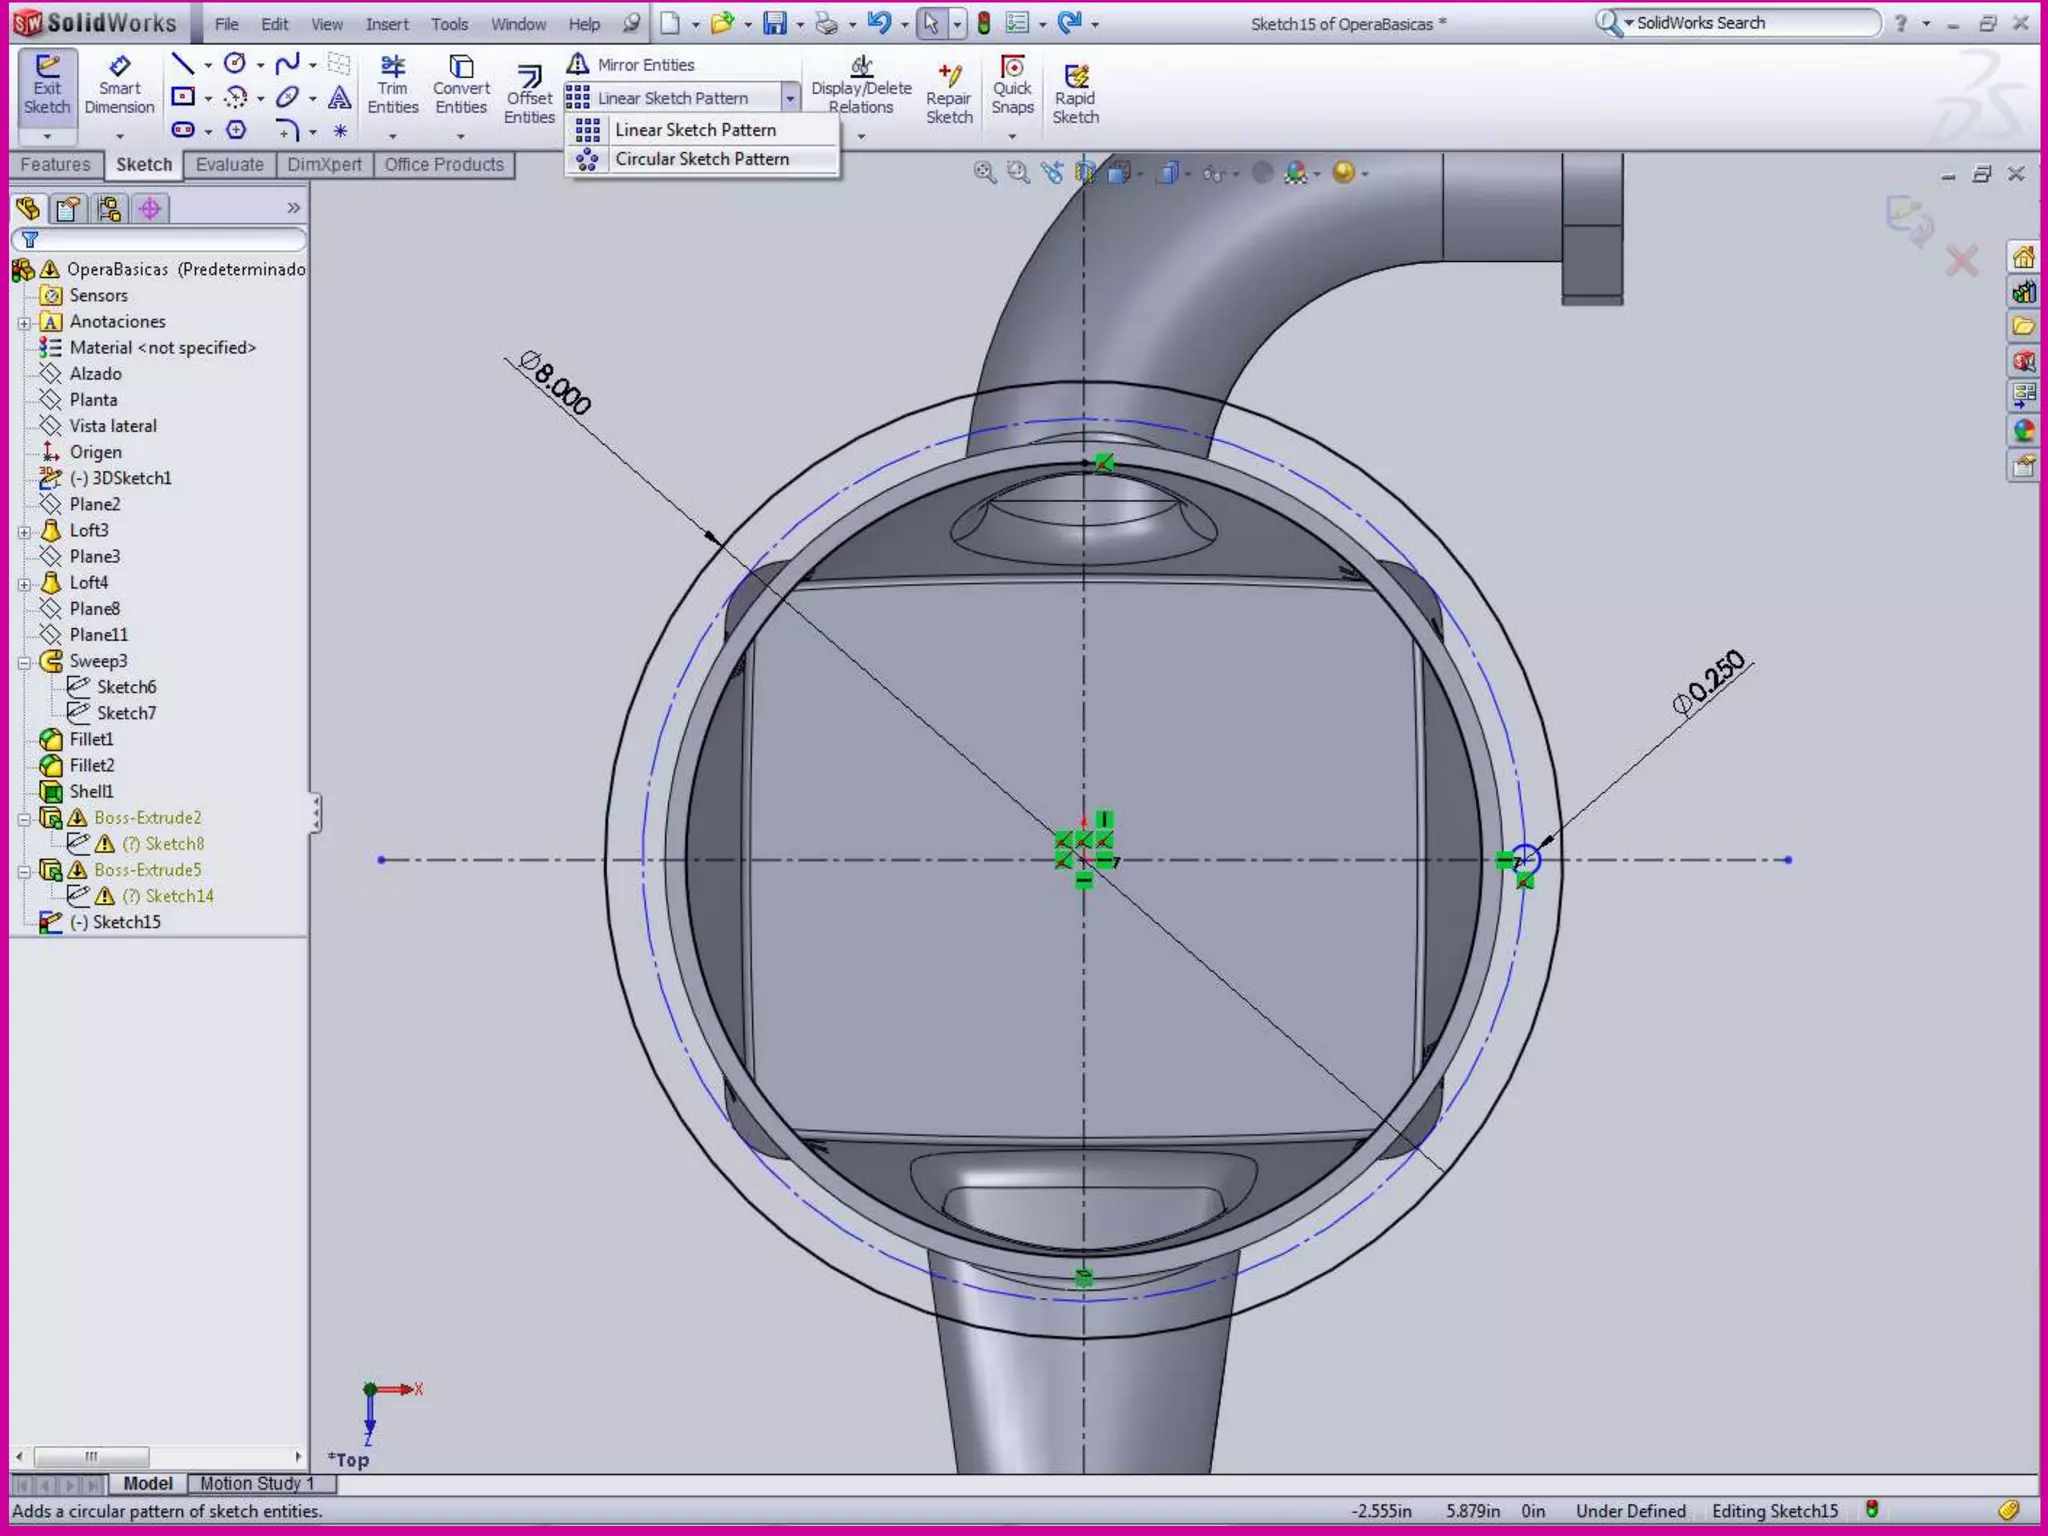Select Sketch15 in the feature tree
Image resolution: width=2048 pixels, height=1536 pixels.
point(125,922)
